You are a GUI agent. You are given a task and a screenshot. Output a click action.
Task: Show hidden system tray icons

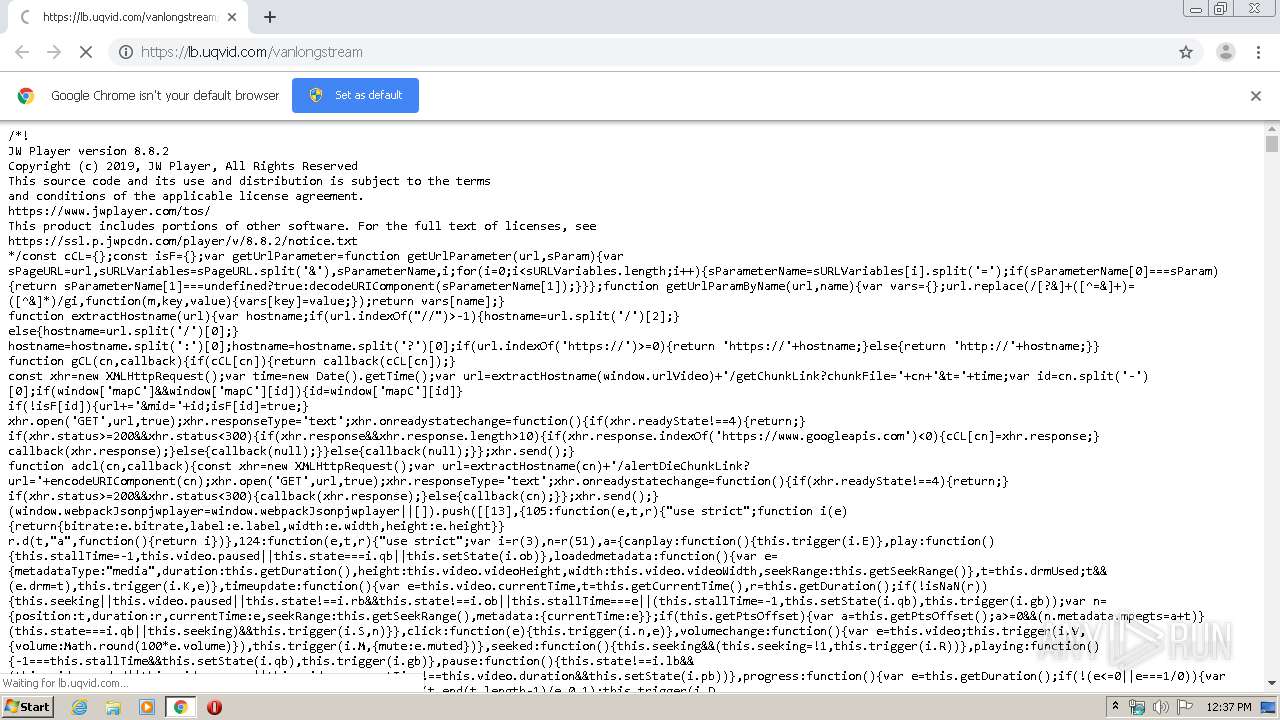1115,706
